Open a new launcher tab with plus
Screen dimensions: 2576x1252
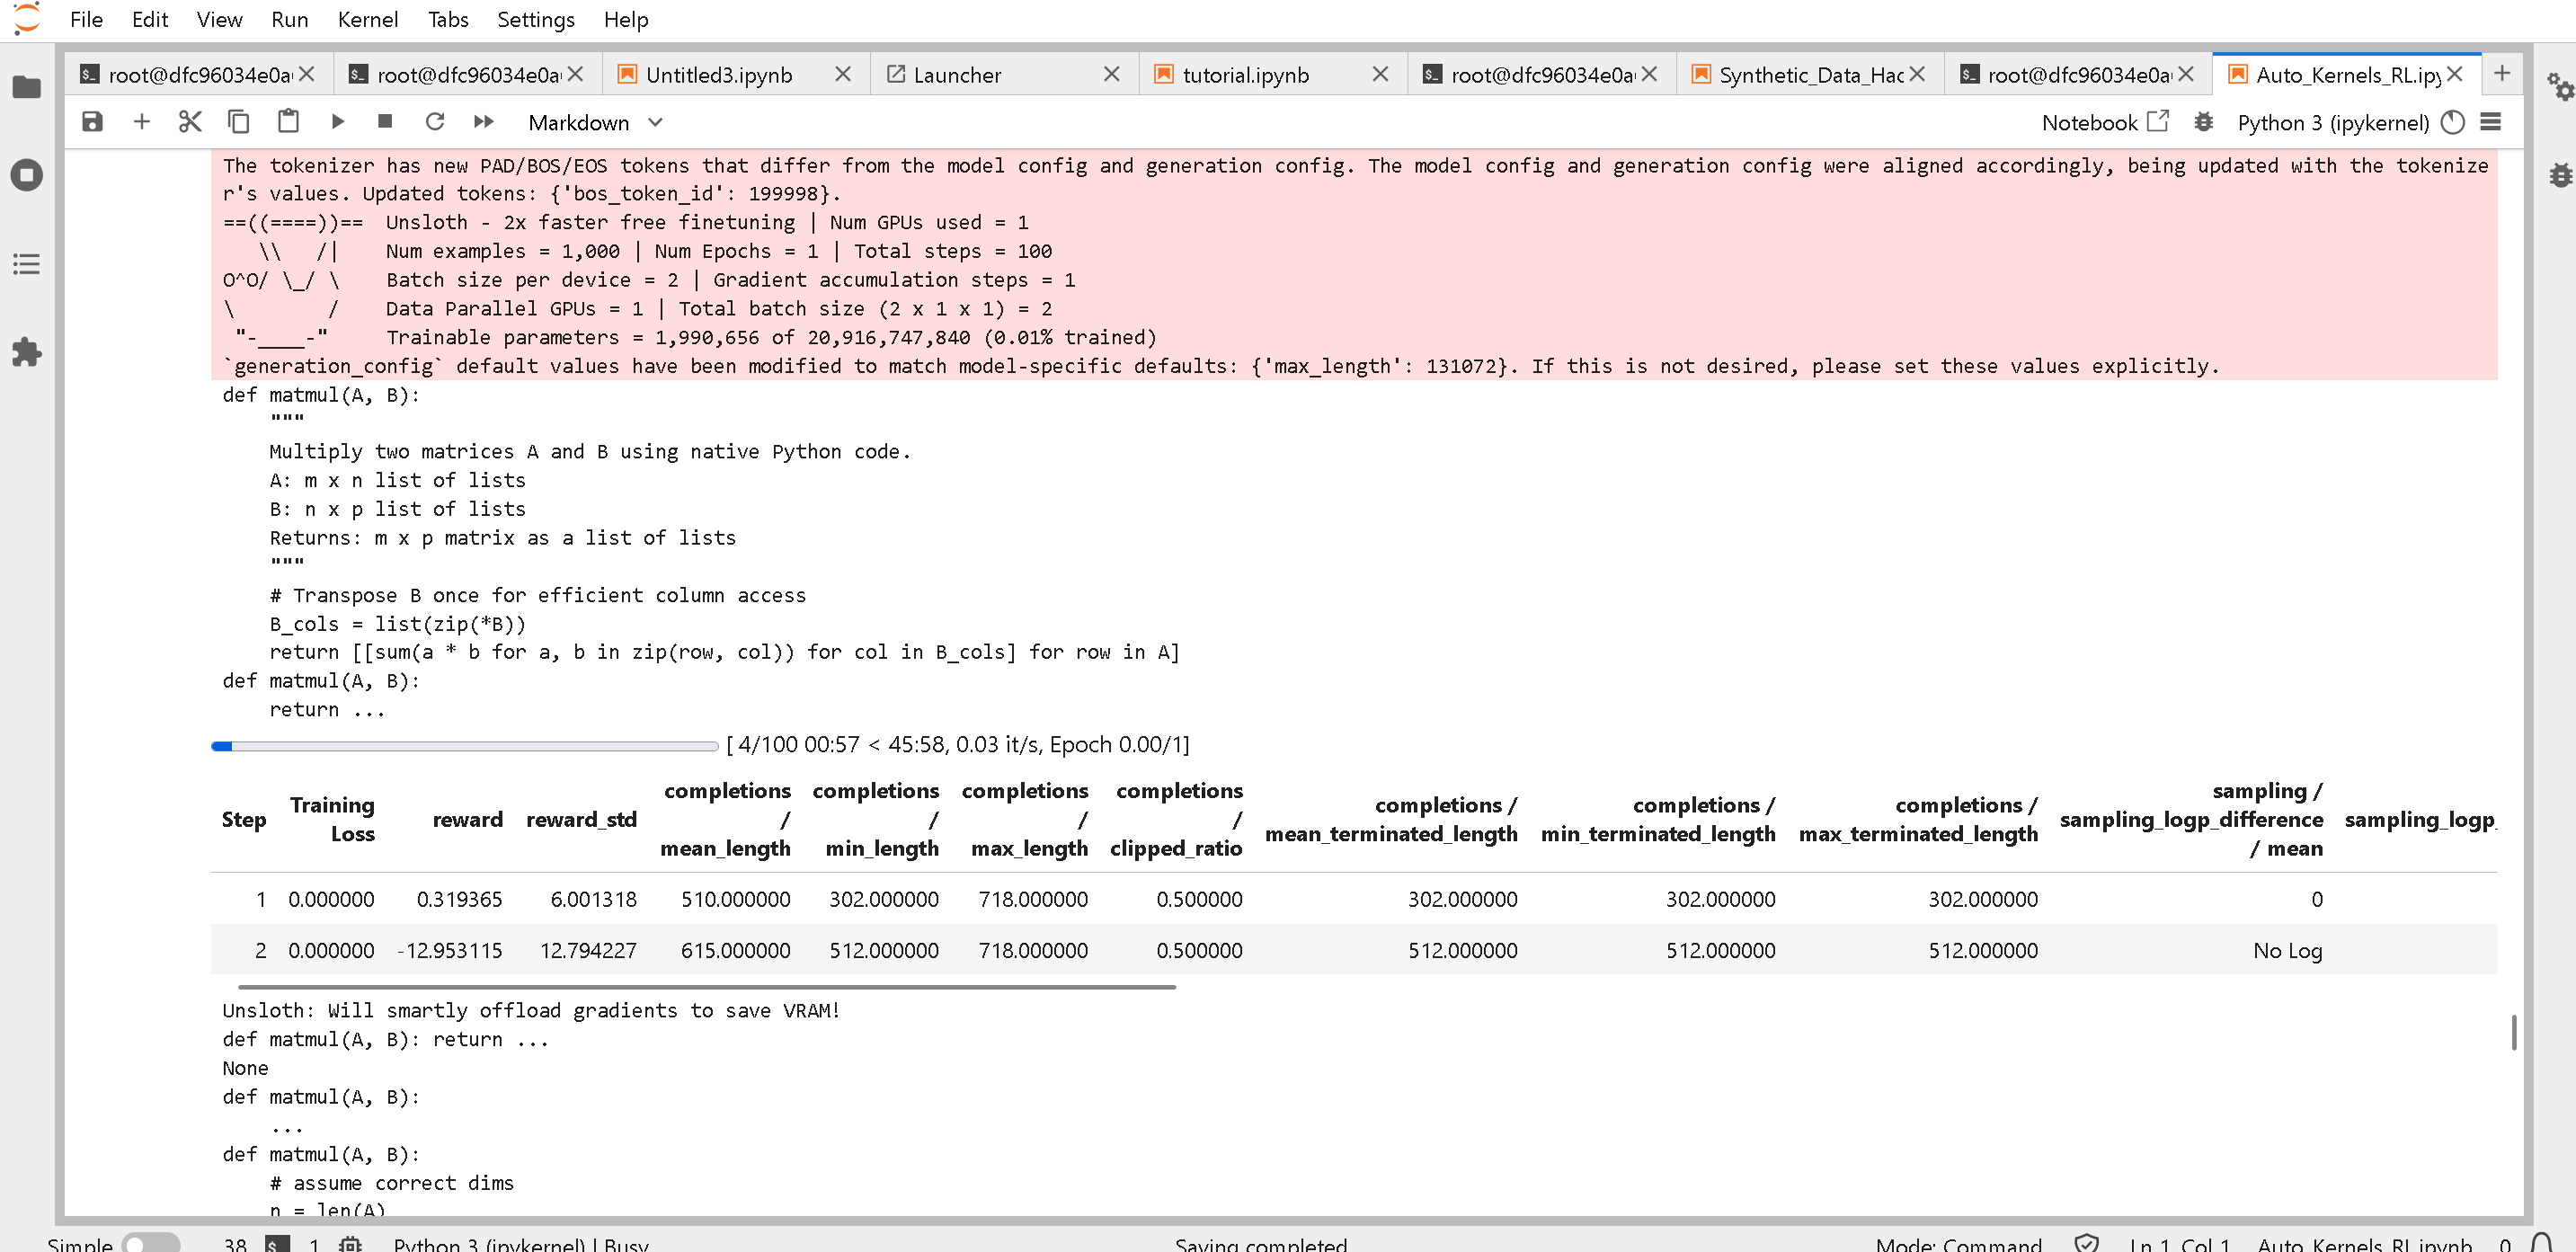(x=2501, y=73)
